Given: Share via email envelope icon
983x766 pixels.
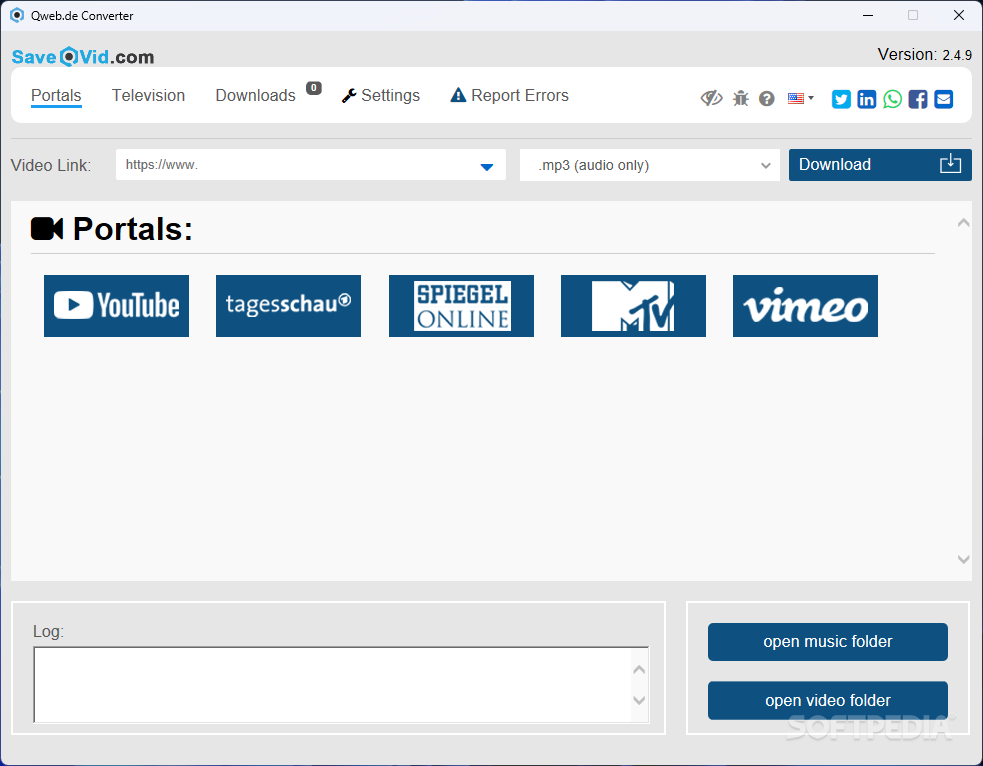Looking at the screenshot, I should pyautogui.click(x=944, y=99).
